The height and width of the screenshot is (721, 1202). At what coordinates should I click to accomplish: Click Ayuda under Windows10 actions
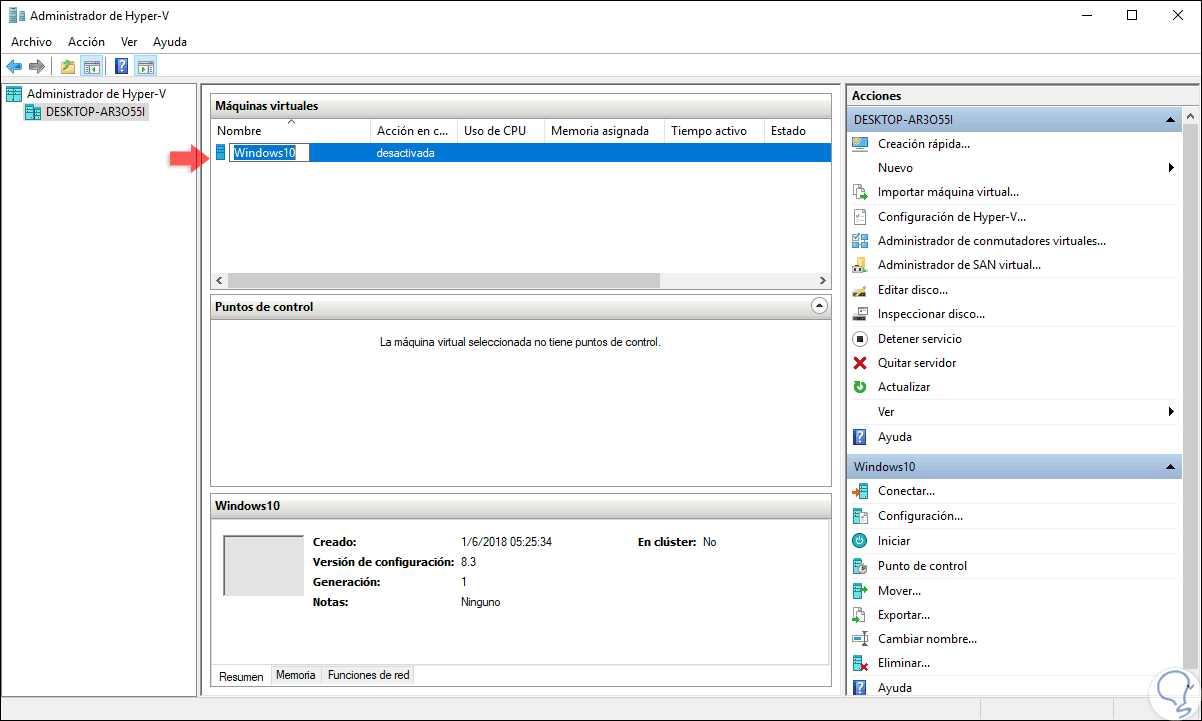(895, 688)
